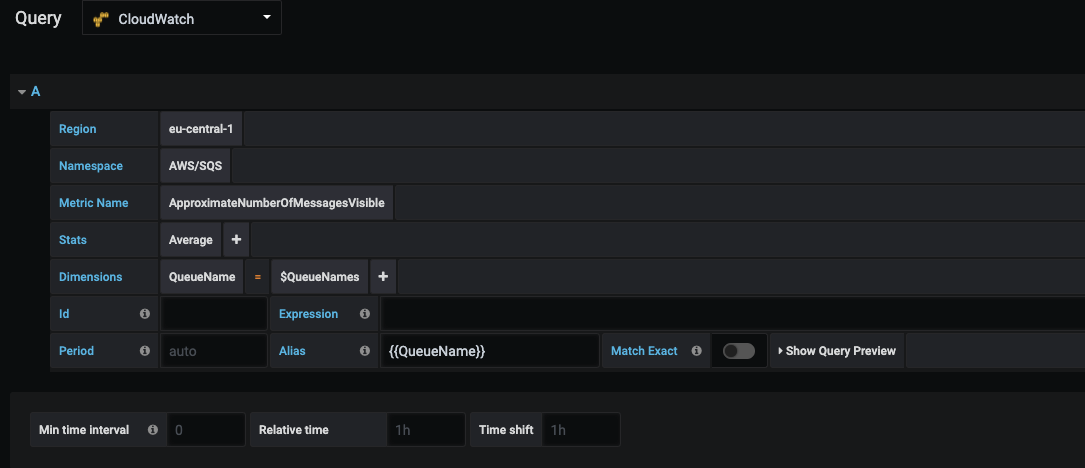Click the ApproximateNumberOfMessagesVisible metric name

(x=277, y=203)
